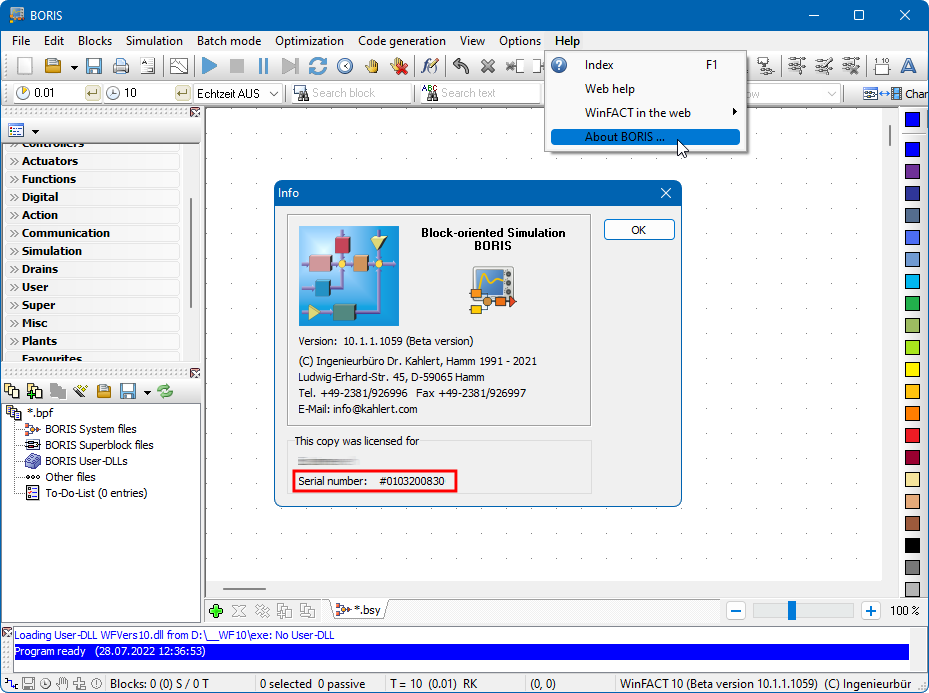Open the plot window icon
929x693 pixels.
(x=178, y=66)
